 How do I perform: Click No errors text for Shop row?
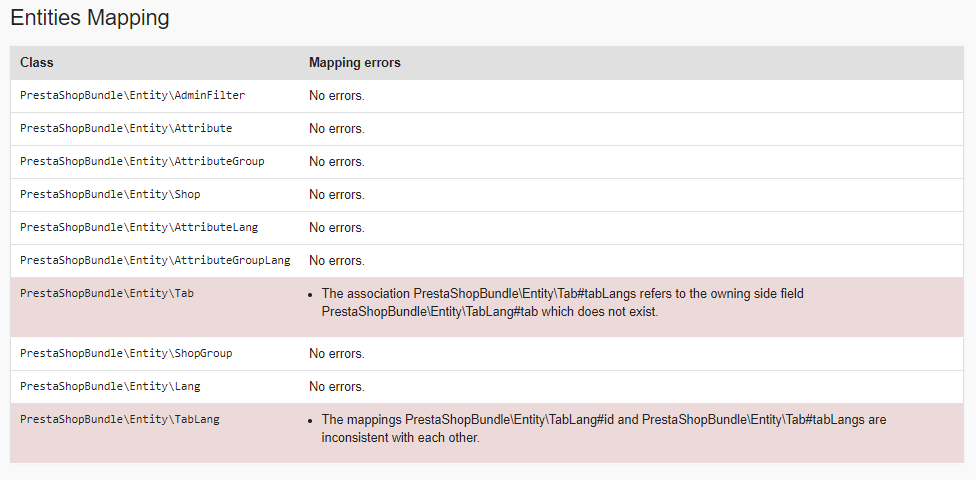pyautogui.click(x=336, y=194)
